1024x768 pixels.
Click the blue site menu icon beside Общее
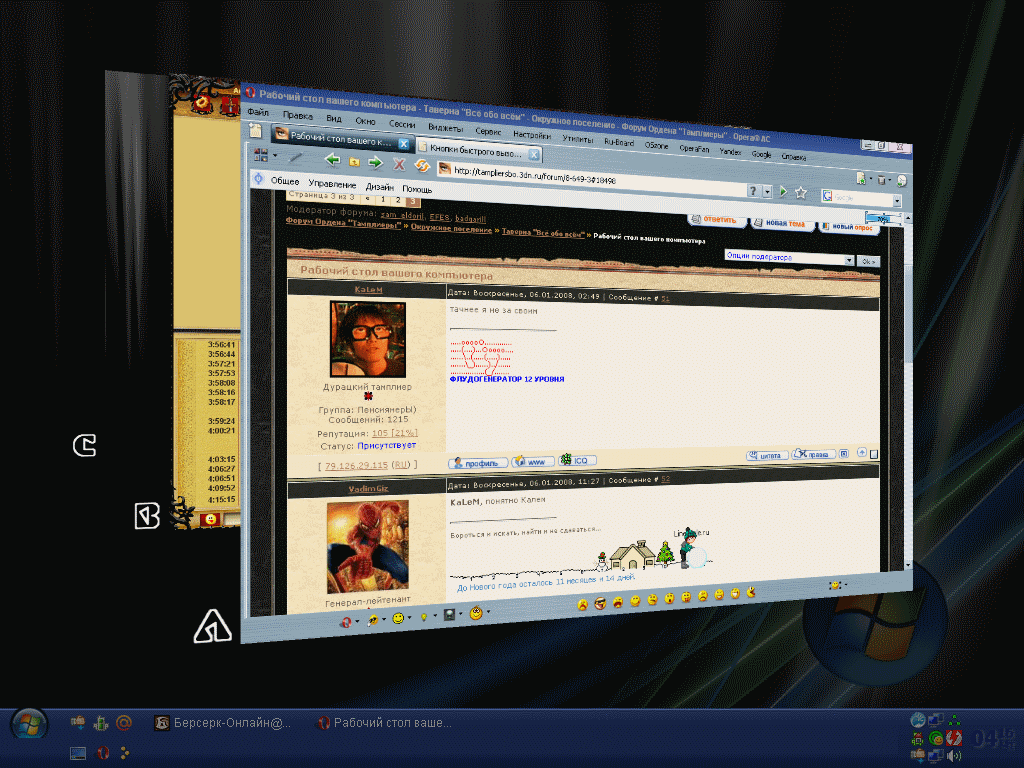click(258, 178)
